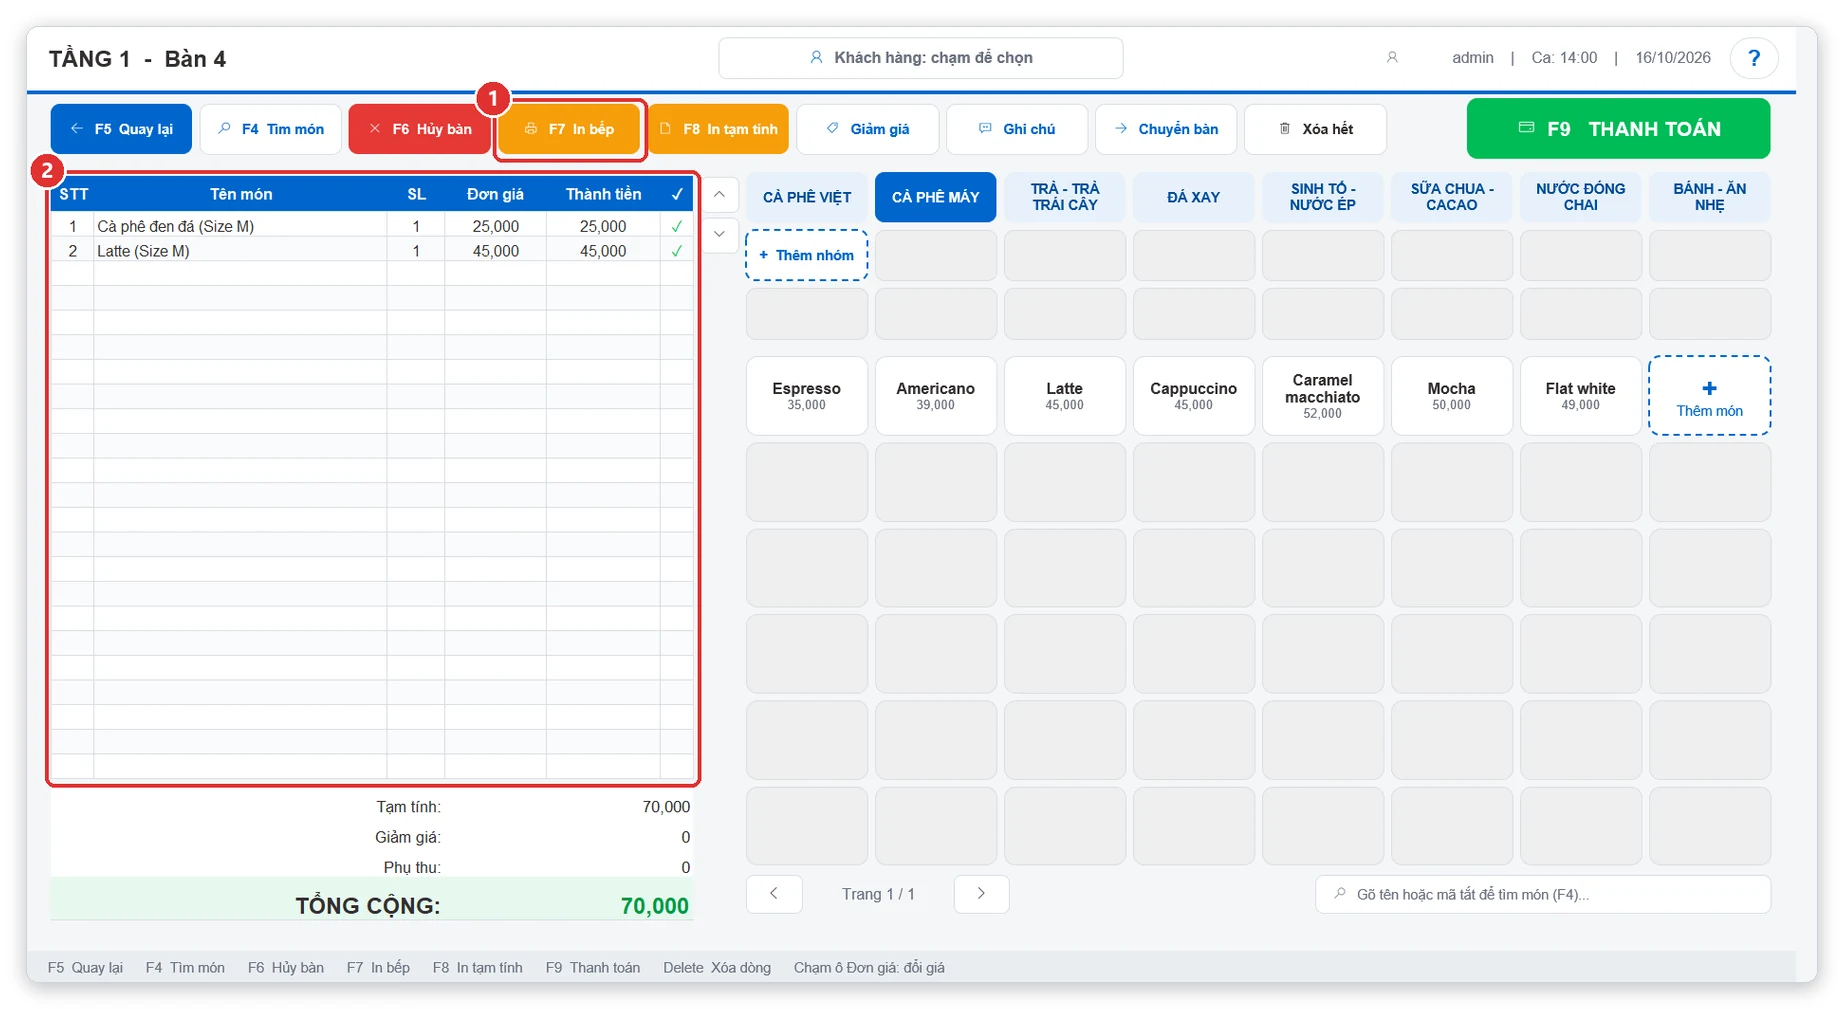Focus the dish search box
This screenshot has width=1844, height=1009.
point(1543,894)
